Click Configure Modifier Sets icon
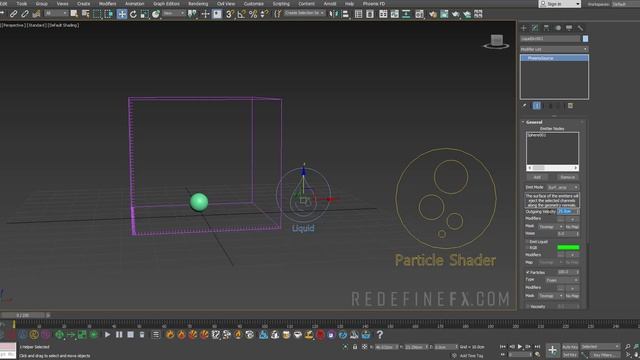640x360 pixels. pos(570,106)
